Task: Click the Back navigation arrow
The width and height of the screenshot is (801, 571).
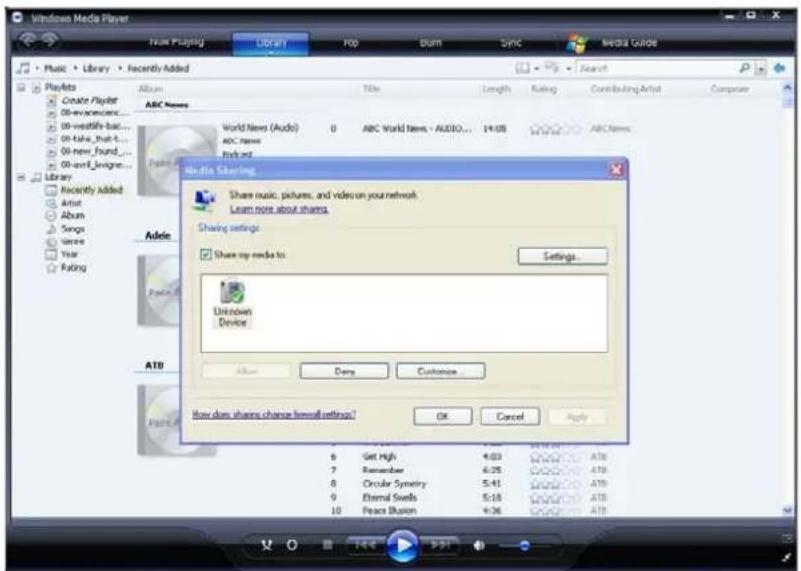Action: (x=28, y=39)
